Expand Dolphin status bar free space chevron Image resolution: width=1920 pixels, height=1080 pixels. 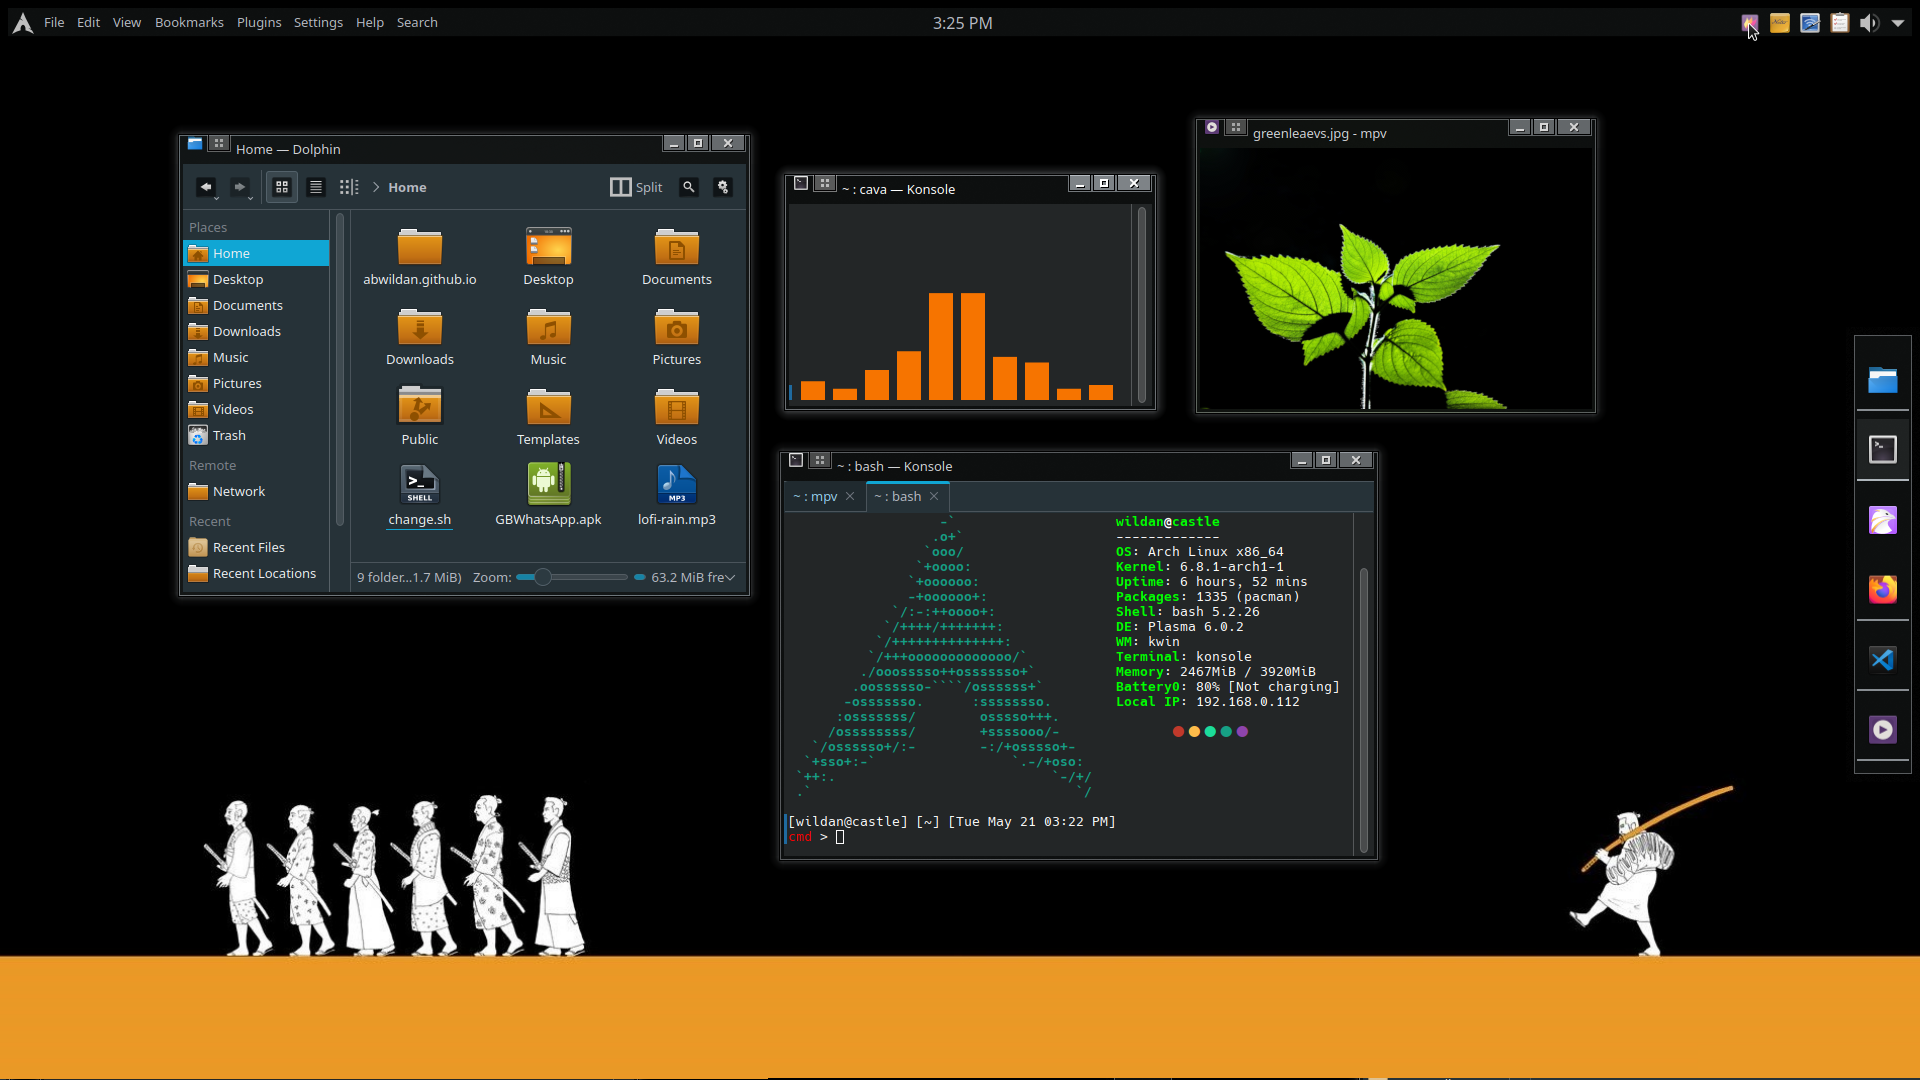pyautogui.click(x=730, y=578)
